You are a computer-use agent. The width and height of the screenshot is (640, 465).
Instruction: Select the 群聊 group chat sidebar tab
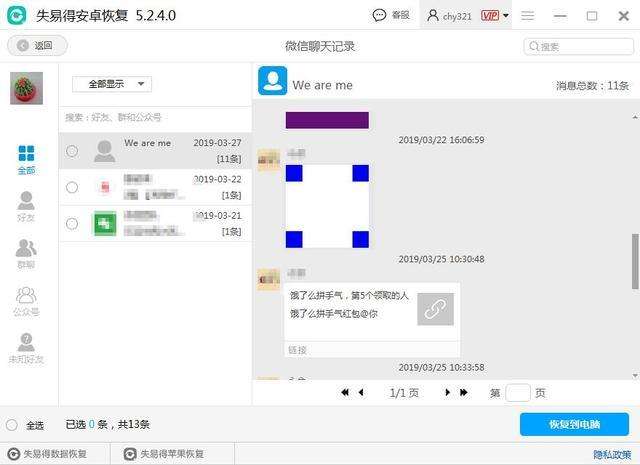tap(26, 254)
